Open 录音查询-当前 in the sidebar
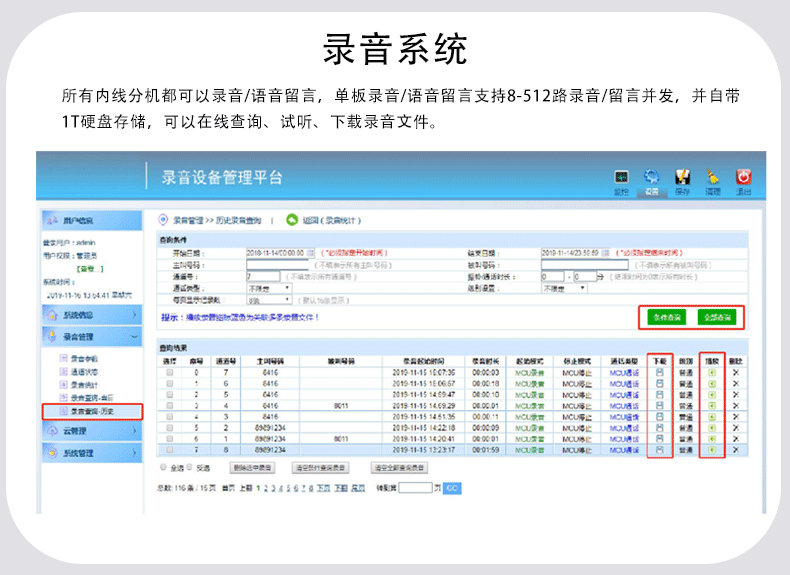Viewport: 790px width, 575px height. 92,398
